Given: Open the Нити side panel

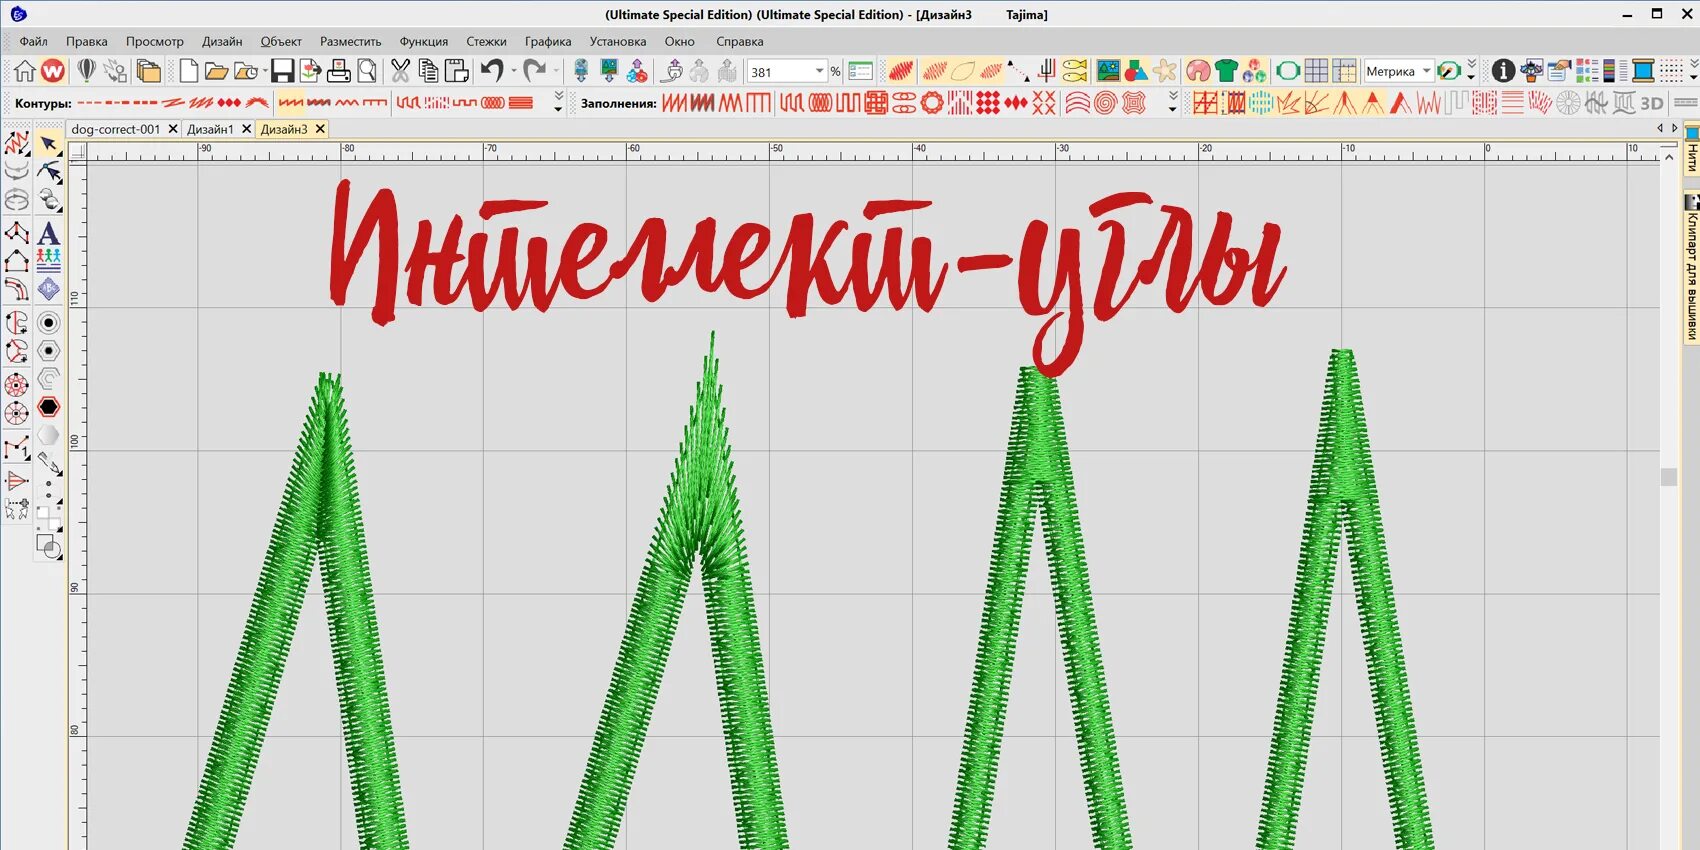Looking at the screenshot, I should (x=1691, y=150).
